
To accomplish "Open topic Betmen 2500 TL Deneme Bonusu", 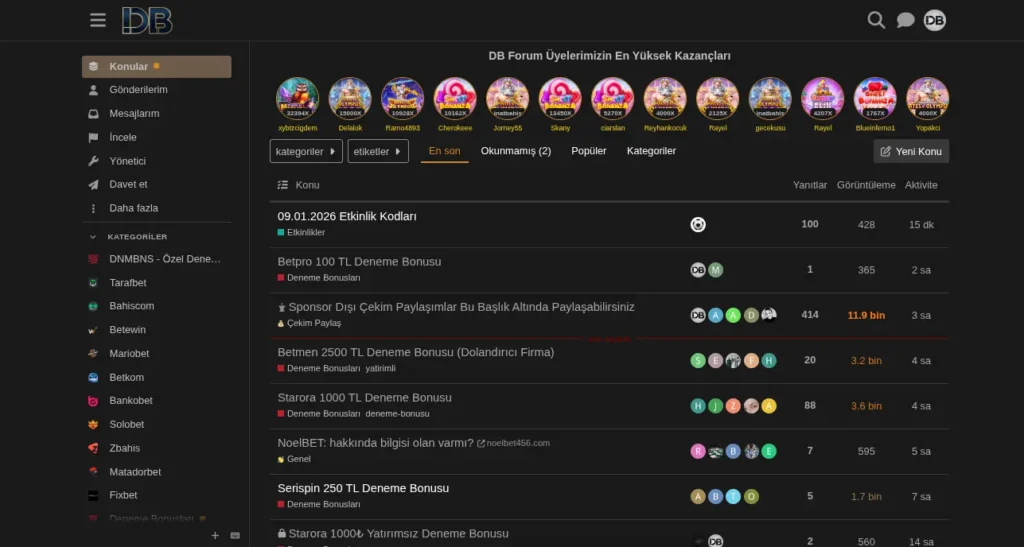I will click(416, 352).
